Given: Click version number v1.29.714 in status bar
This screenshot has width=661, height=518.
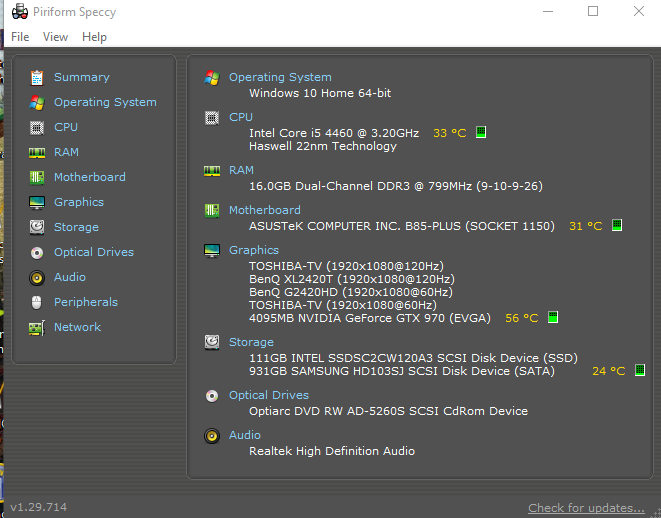Looking at the screenshot, I should click(x=38, y=507).
